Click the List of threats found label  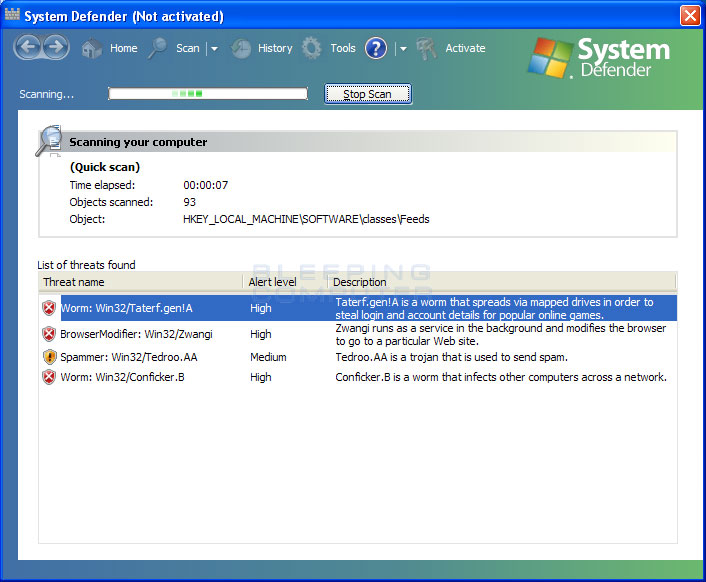86,265
